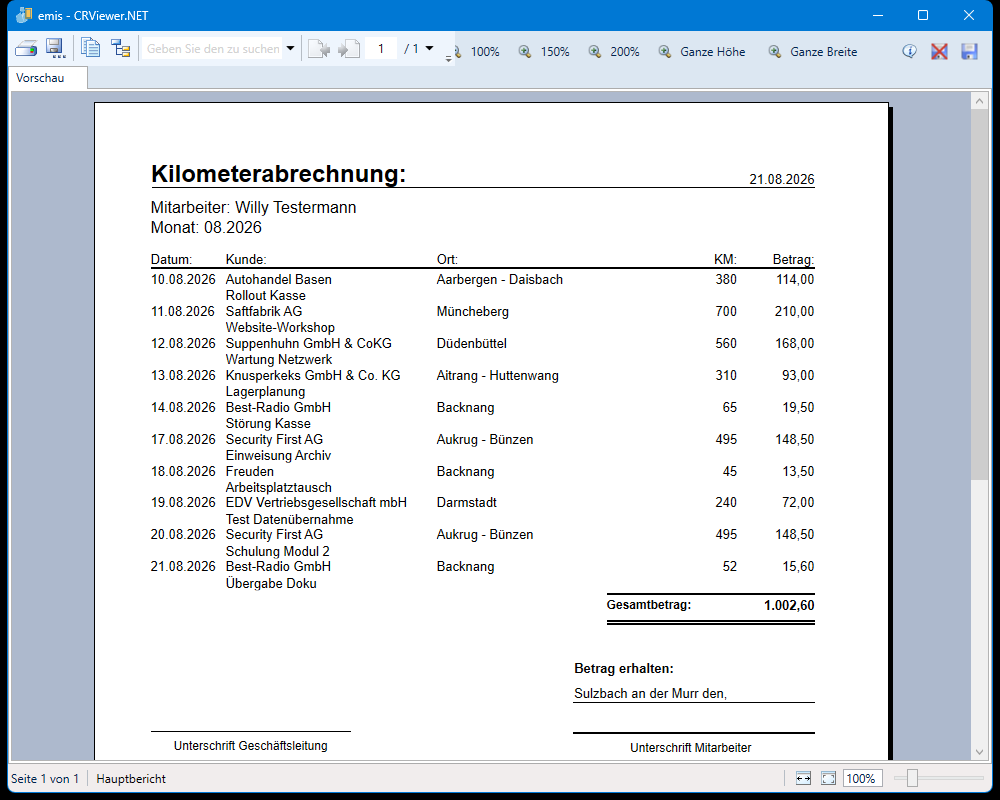Click customer 'Autohandel Basen'

pyautogui.click(x=279, y=279)
